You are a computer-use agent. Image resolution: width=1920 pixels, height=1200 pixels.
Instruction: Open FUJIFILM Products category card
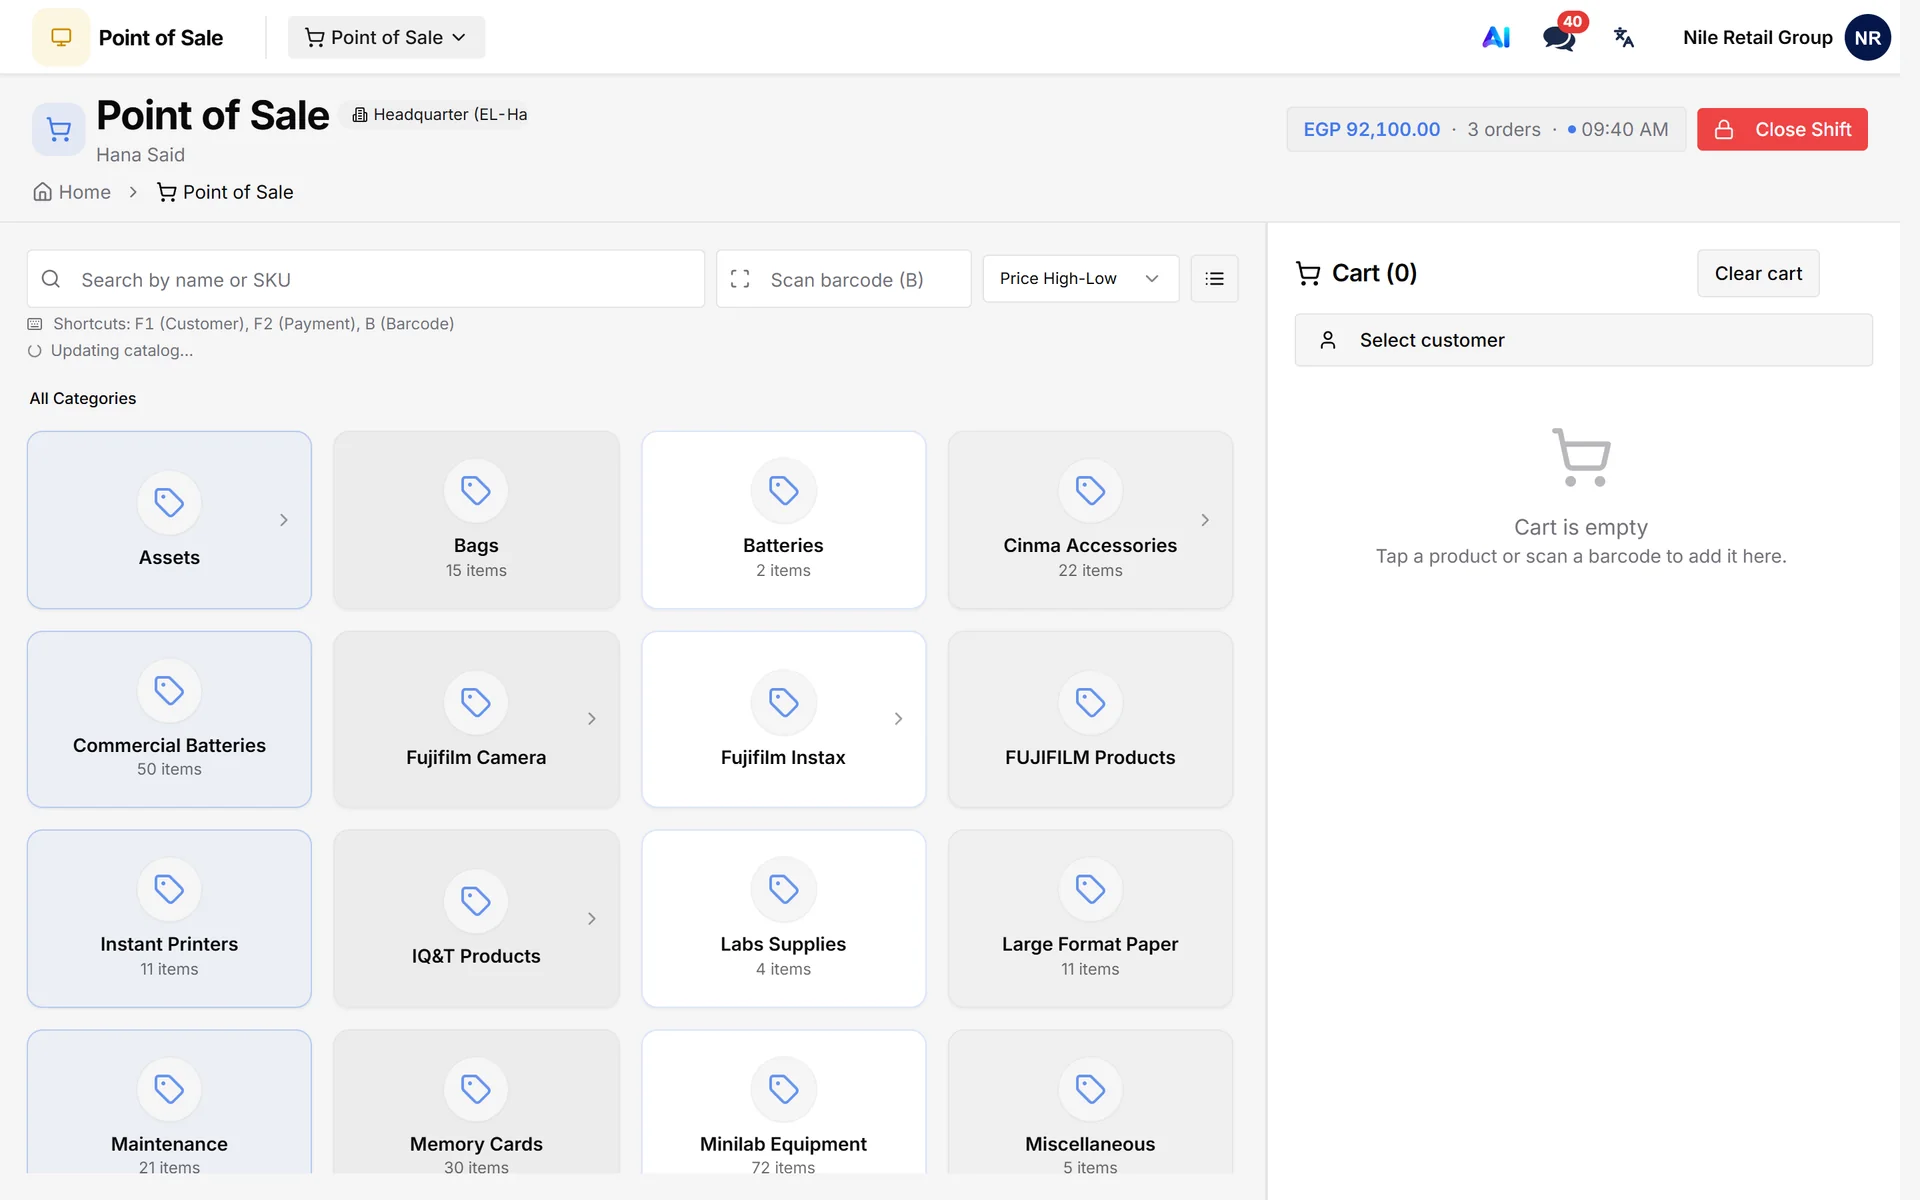coord(1090,719)
